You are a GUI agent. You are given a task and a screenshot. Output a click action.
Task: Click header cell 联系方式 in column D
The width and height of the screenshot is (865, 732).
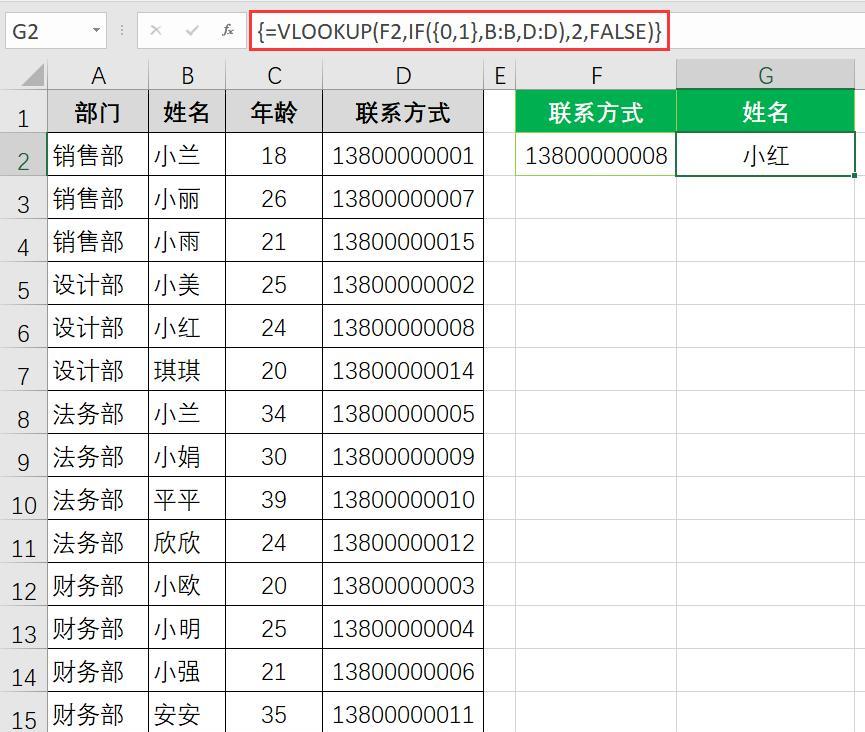pyautogui.click(x=403, y=112)
